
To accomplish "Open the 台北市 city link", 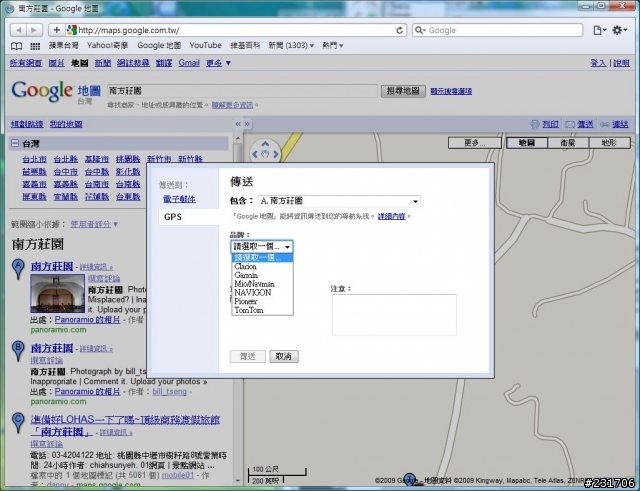I will pyautogui.click(x=34, y=159).
